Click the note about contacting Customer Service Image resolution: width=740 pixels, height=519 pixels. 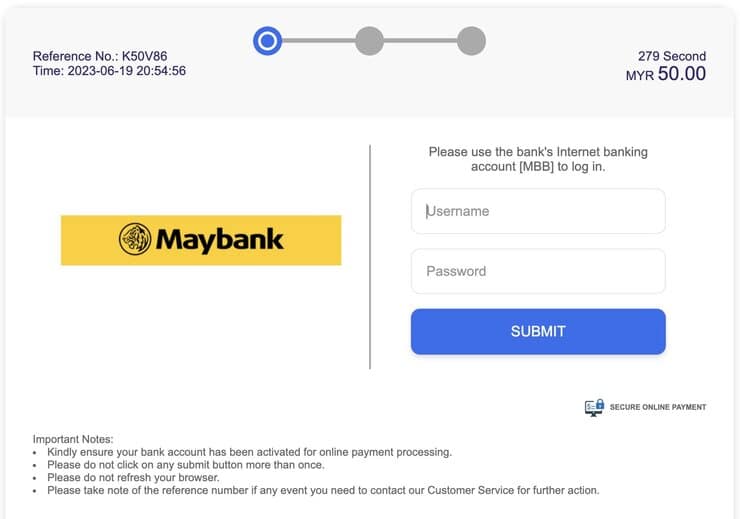[x=323, y=490]
